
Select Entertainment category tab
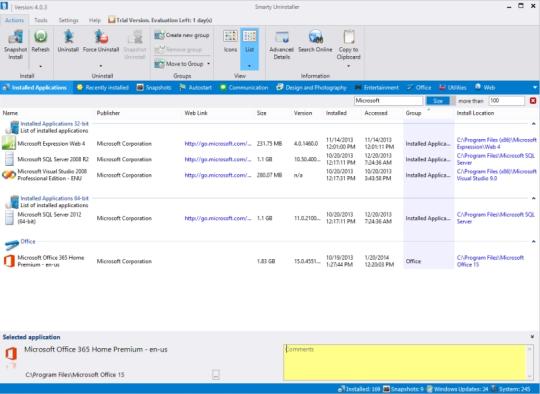tap(376, 88)
